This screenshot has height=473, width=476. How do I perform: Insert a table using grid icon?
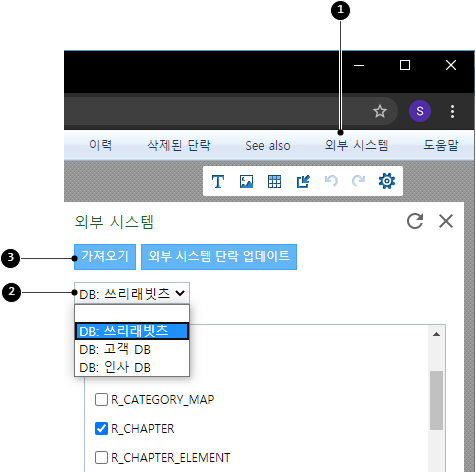[274, 182]
